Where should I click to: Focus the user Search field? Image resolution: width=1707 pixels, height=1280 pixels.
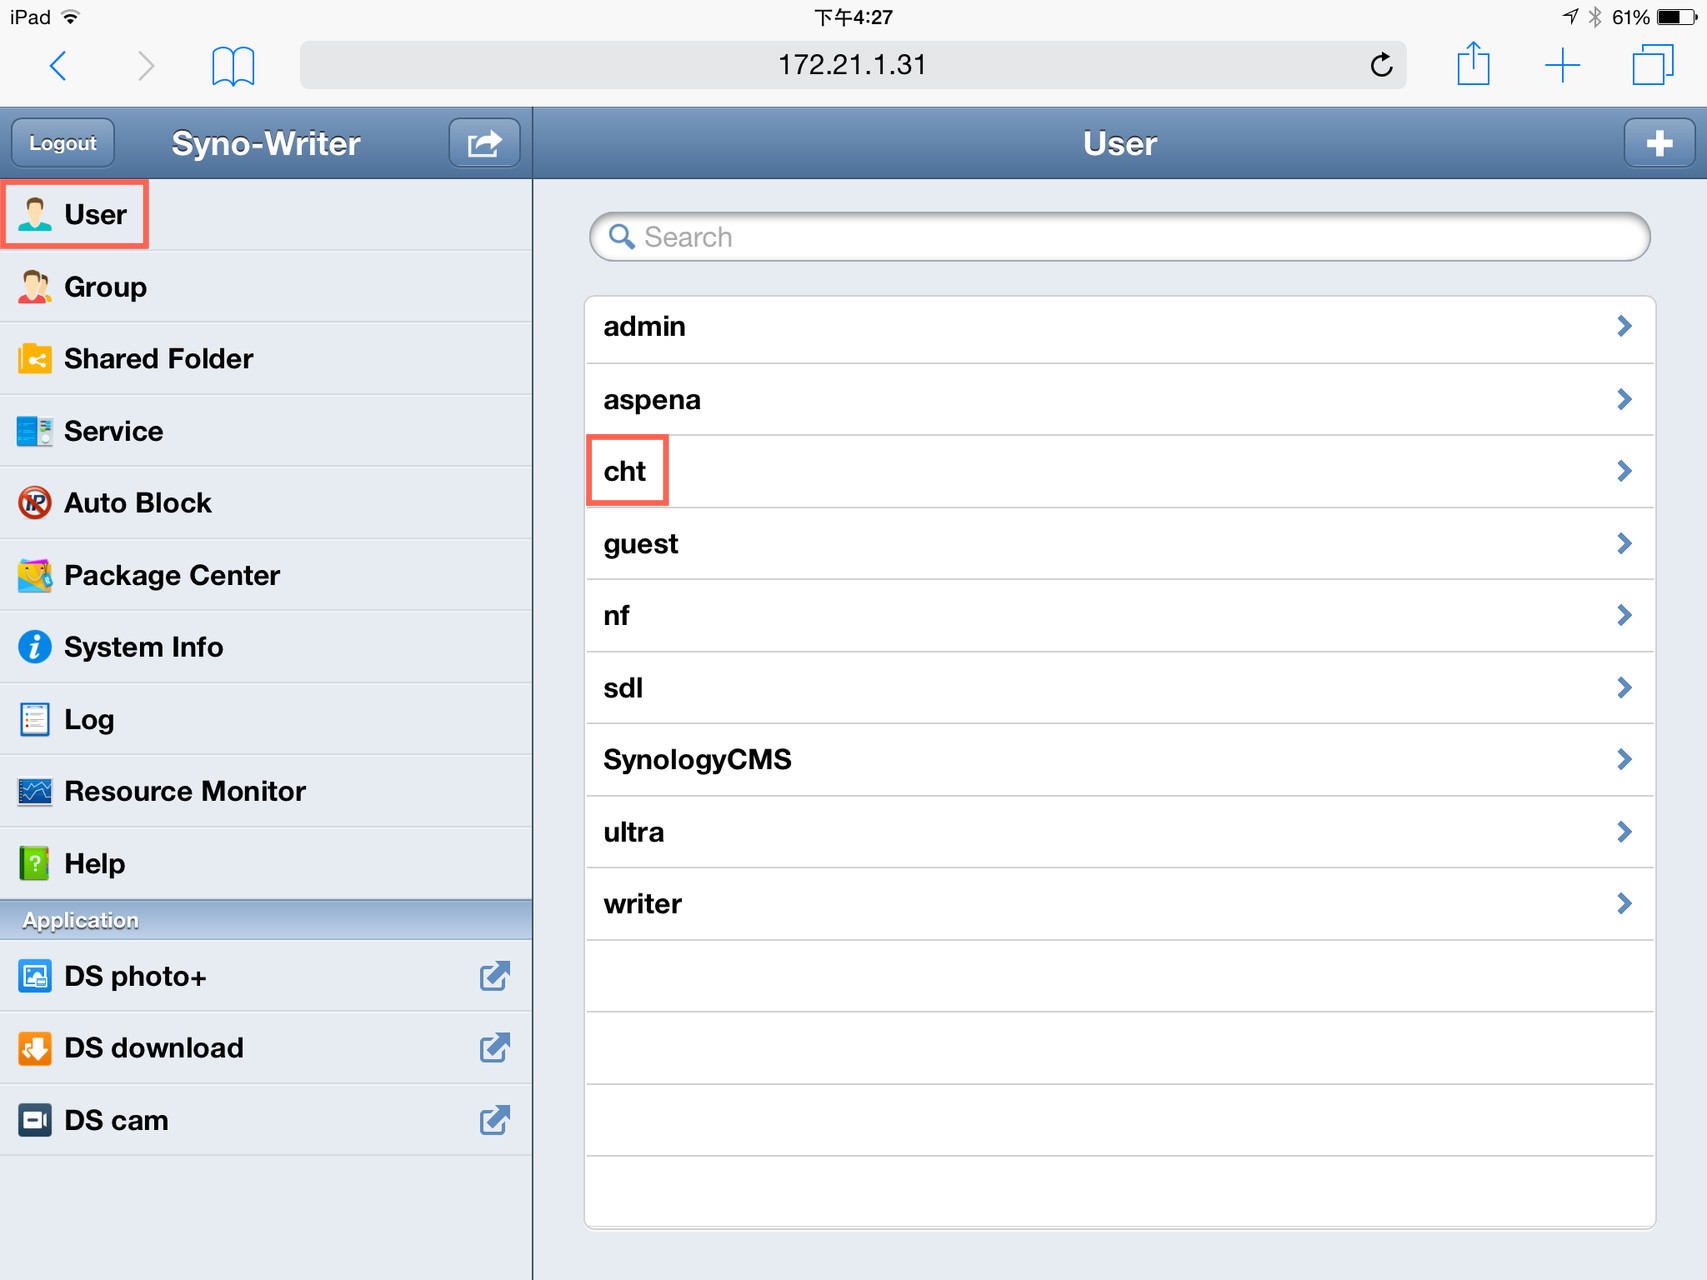click(1119, 237)
